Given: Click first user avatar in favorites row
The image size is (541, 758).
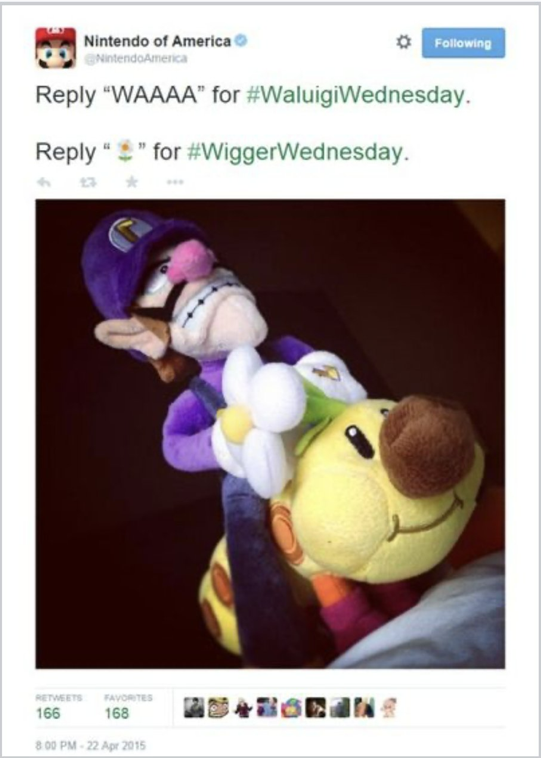Looking at the screenshot, I should (x=194, y=709).
